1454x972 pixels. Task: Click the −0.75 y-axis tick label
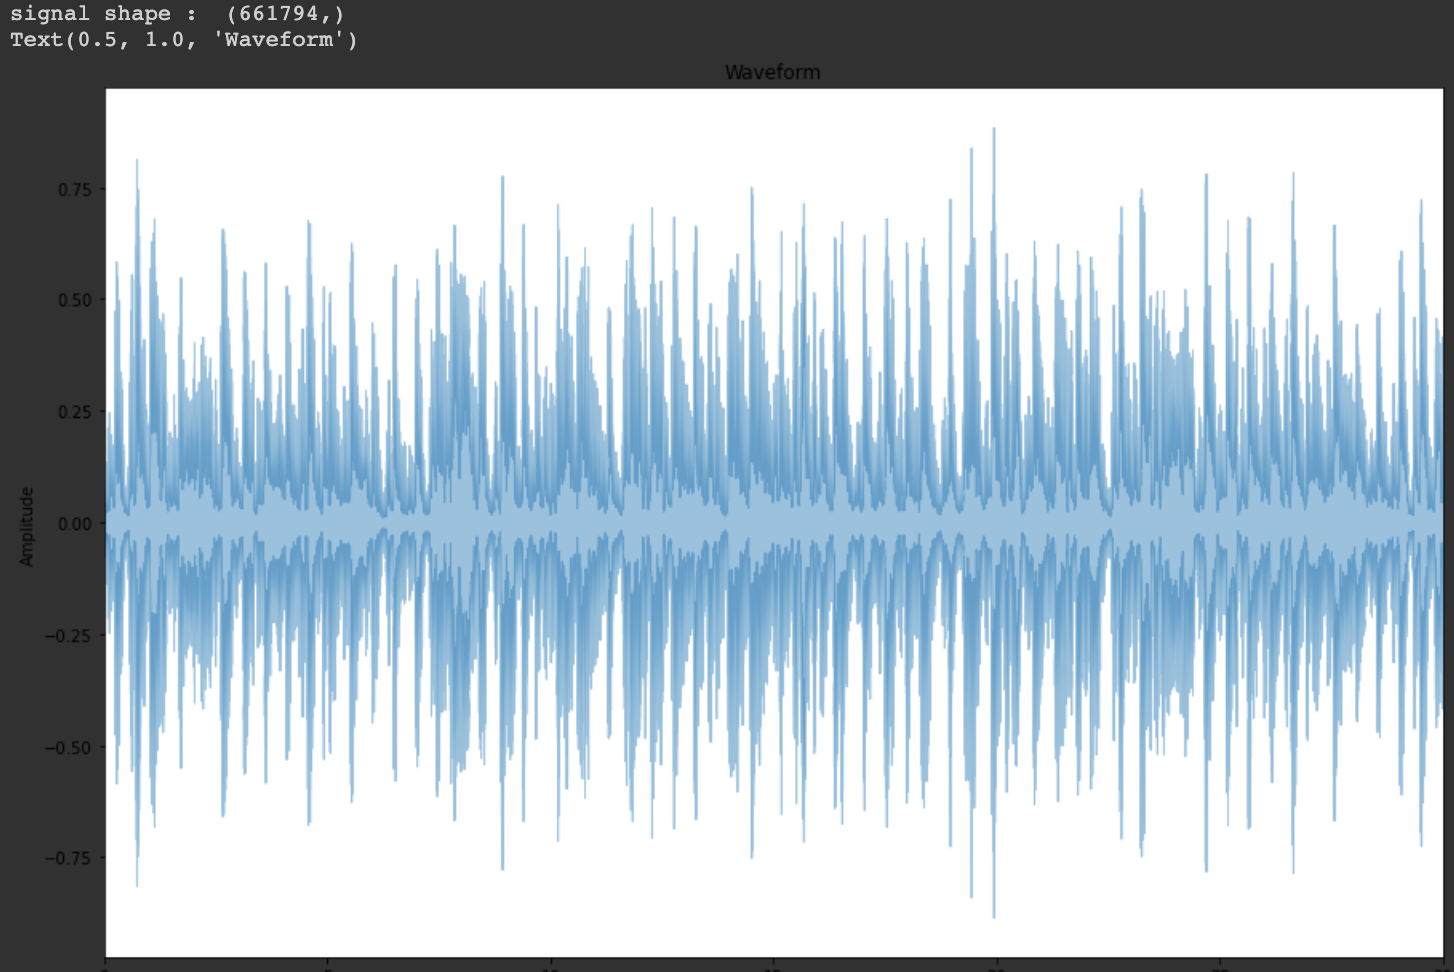point(69,858)
